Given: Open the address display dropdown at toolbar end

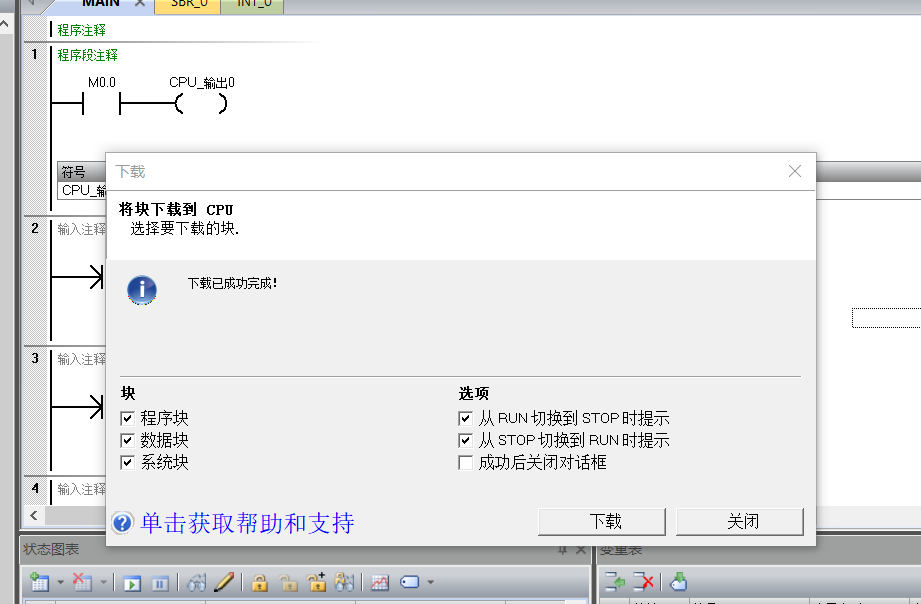Looking at the screenshot, I should (x=428, y=582).
